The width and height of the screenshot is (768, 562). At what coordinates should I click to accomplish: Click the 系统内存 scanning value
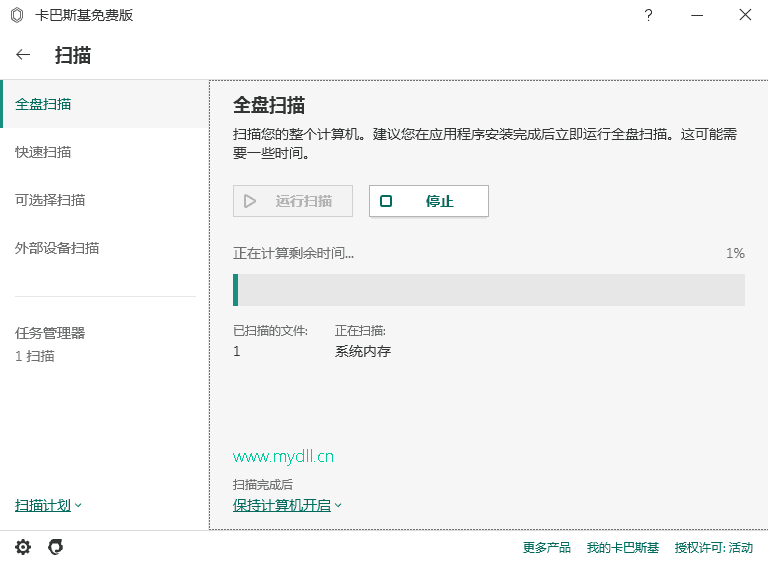pos(363,351)
